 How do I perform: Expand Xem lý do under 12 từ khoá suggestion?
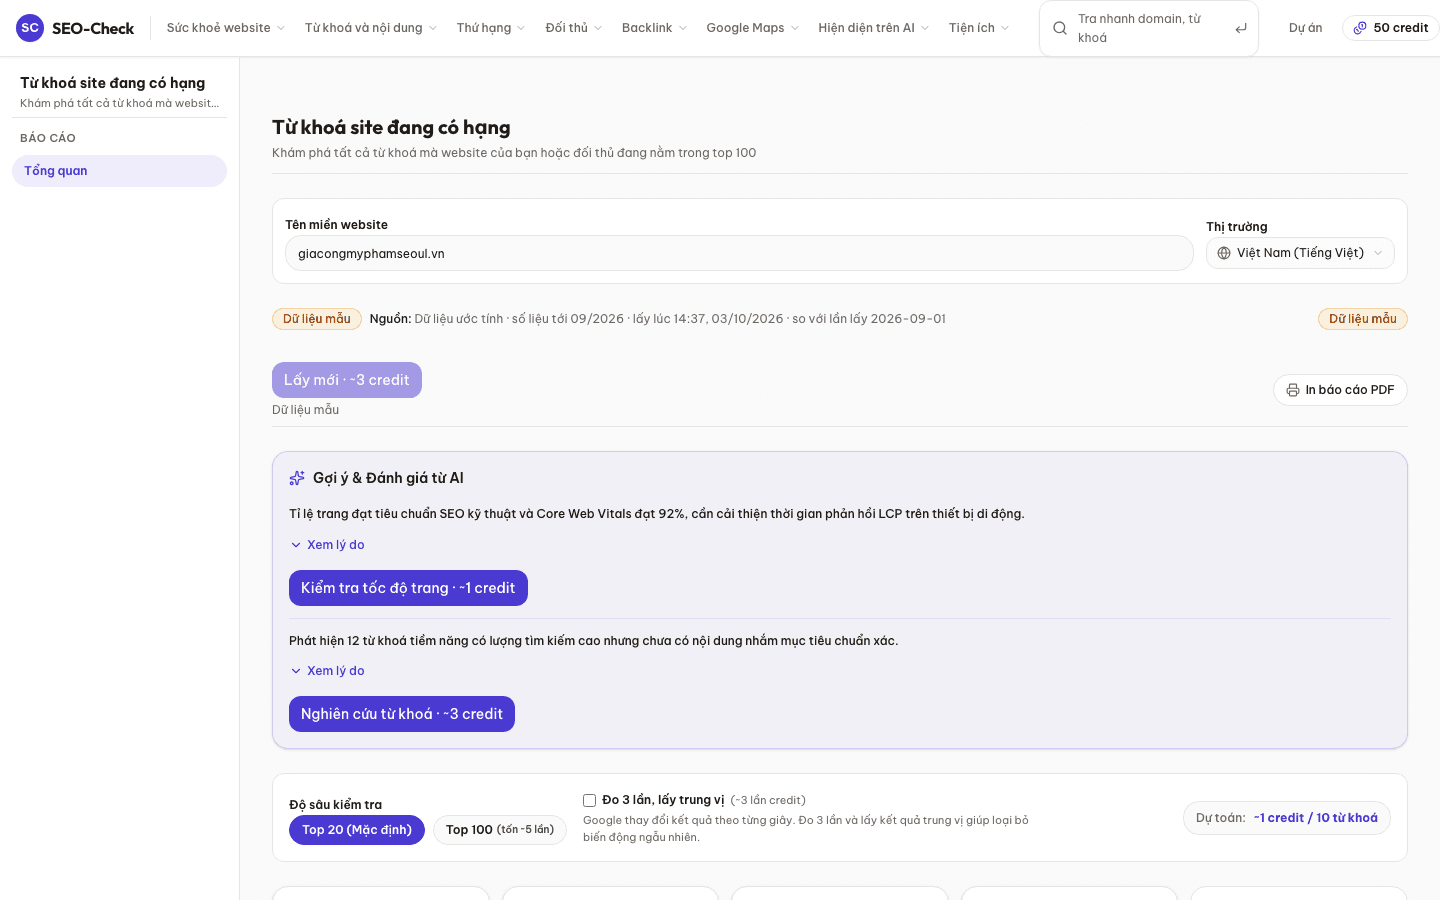[327, 671]
